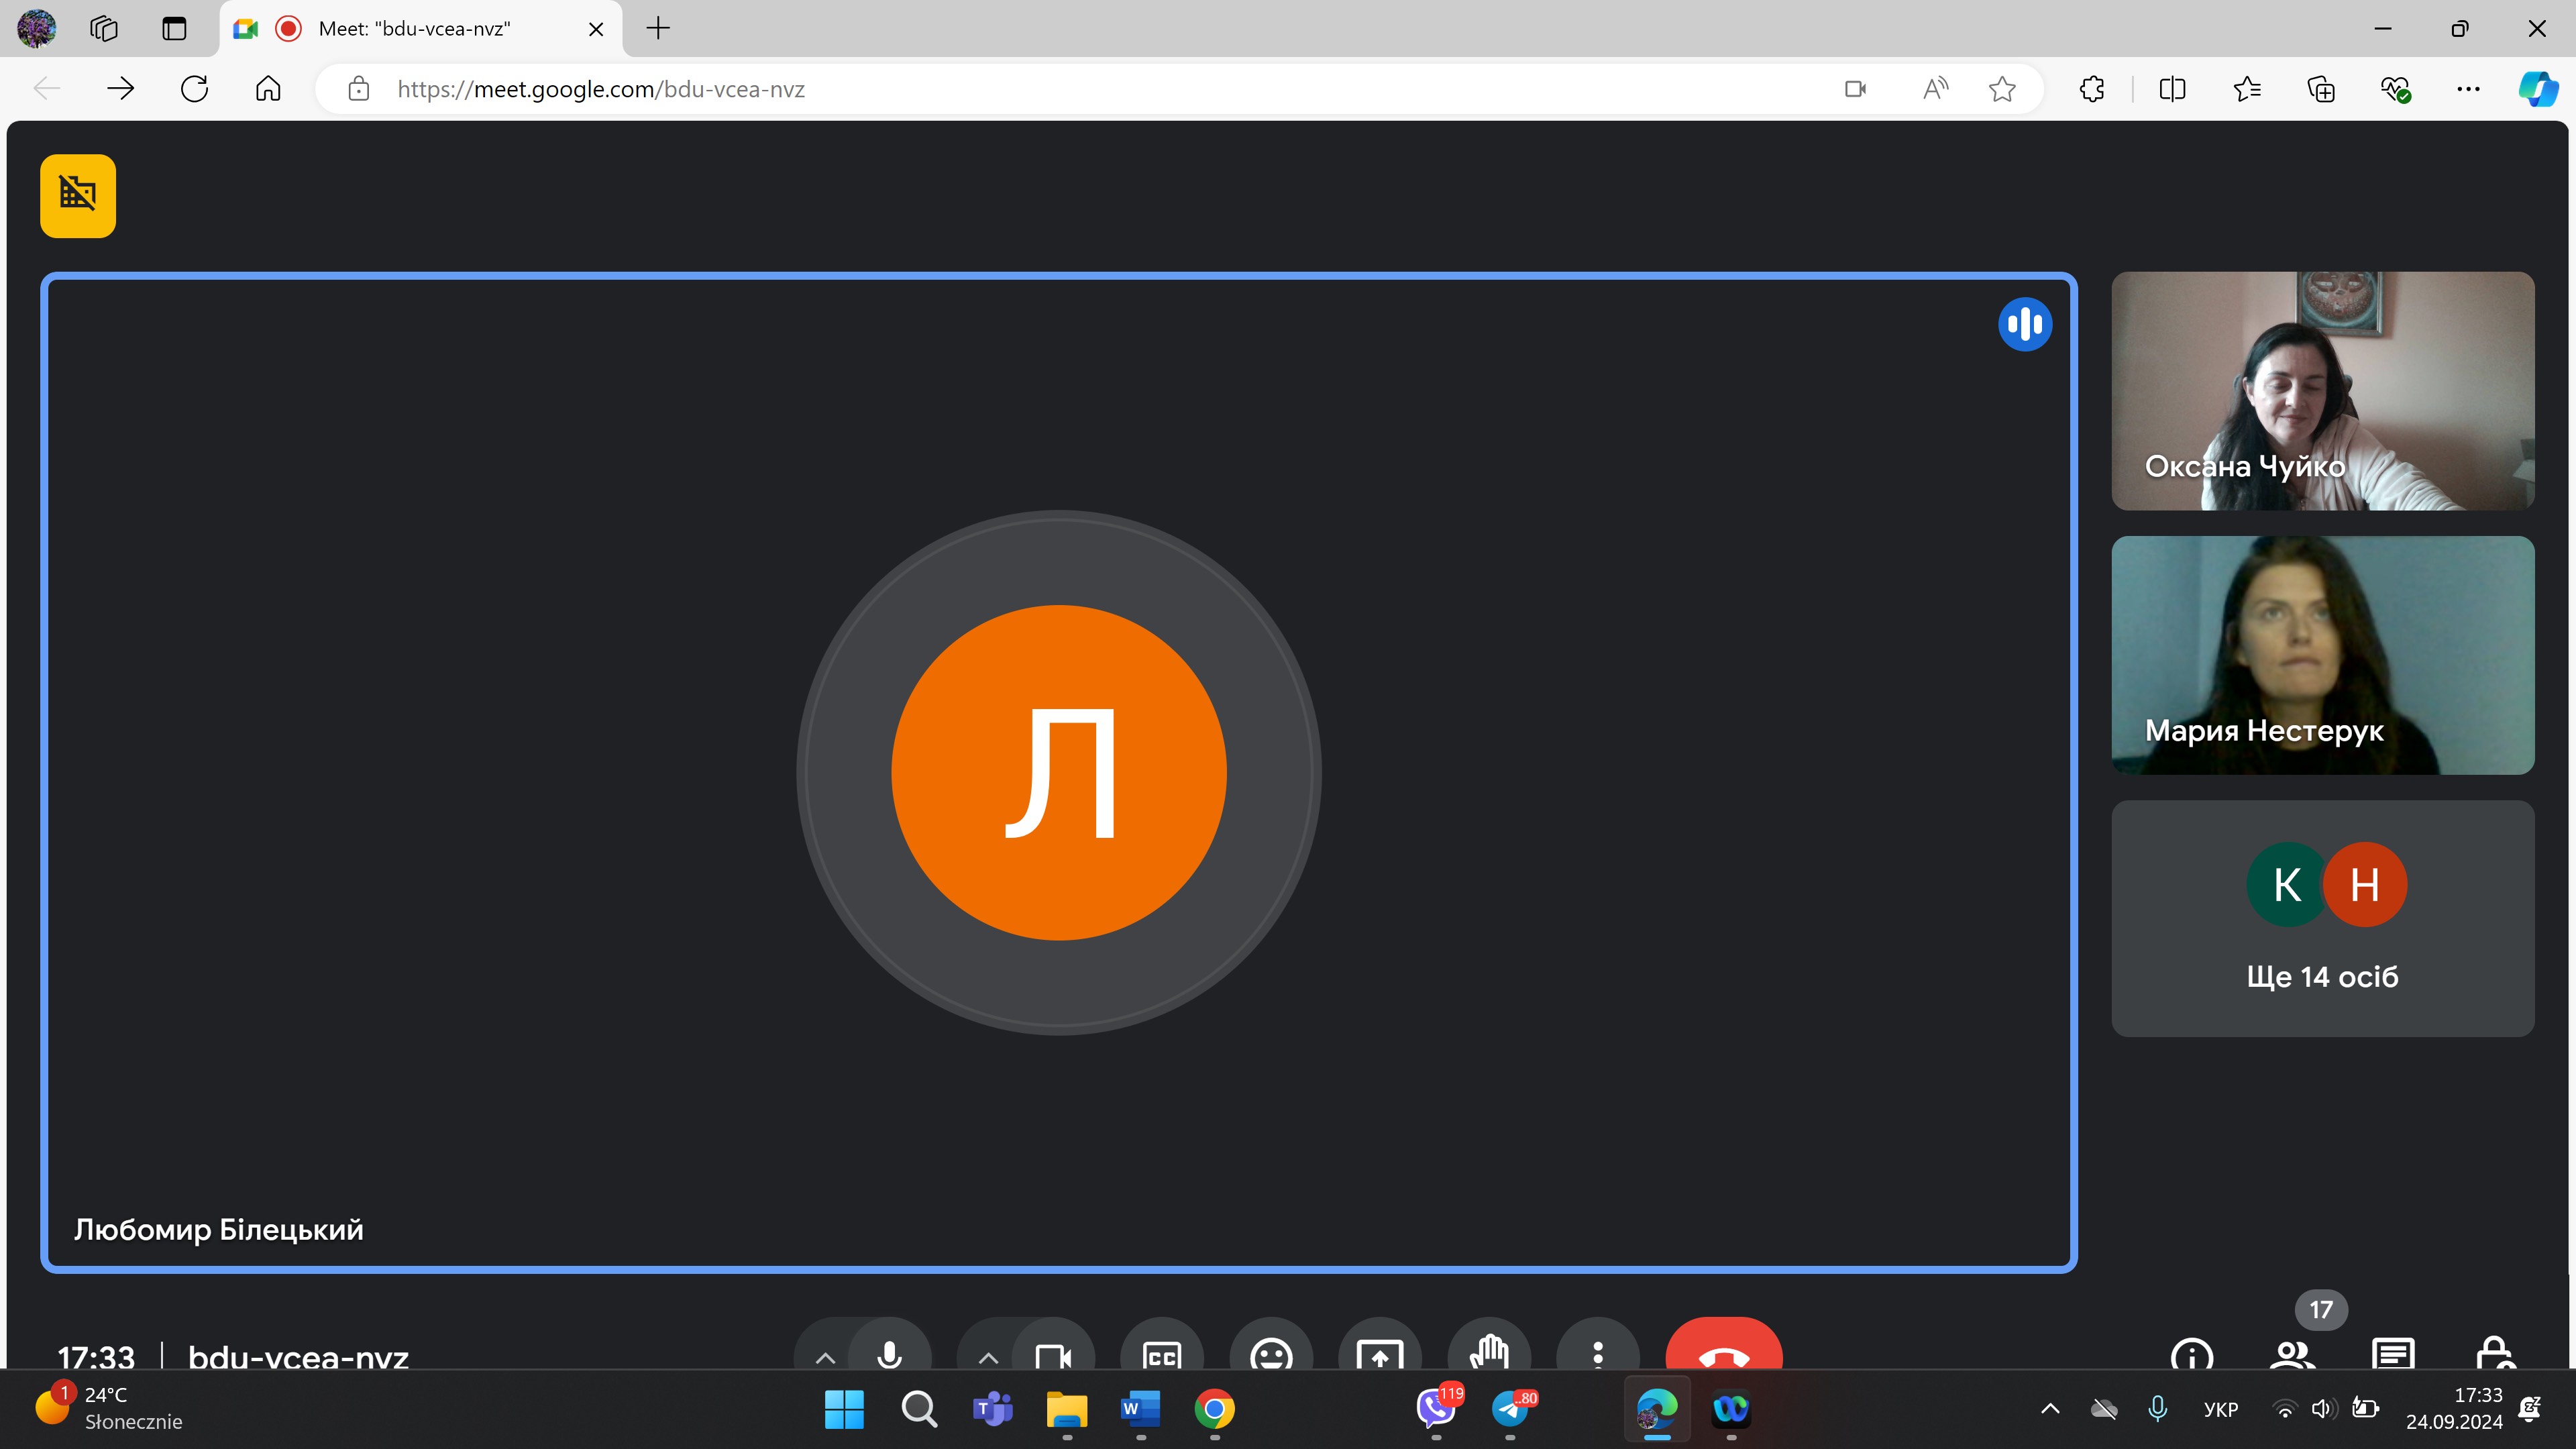Expand video settings chevron beside camera
Viewport: 2576px width, 1449px height.
click(x=988, y=1357)
